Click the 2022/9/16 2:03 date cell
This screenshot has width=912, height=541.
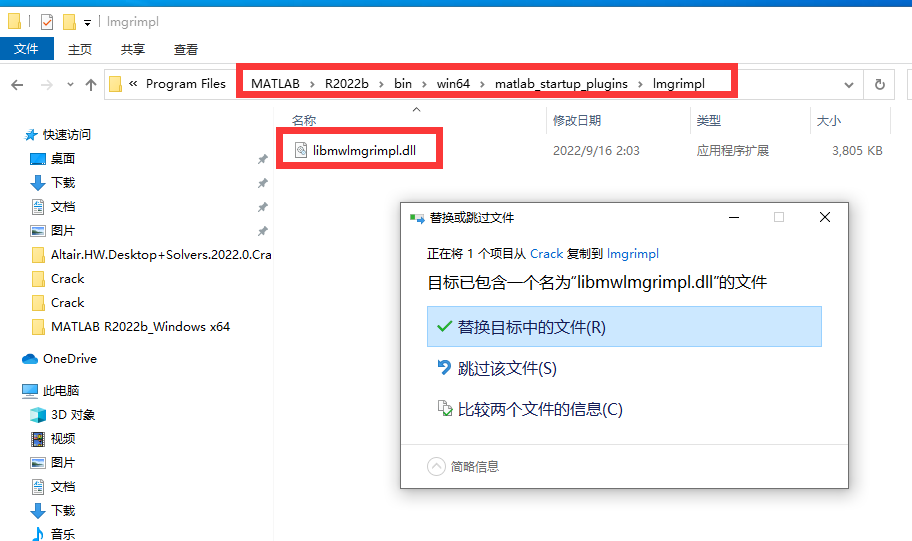(596, 151)
